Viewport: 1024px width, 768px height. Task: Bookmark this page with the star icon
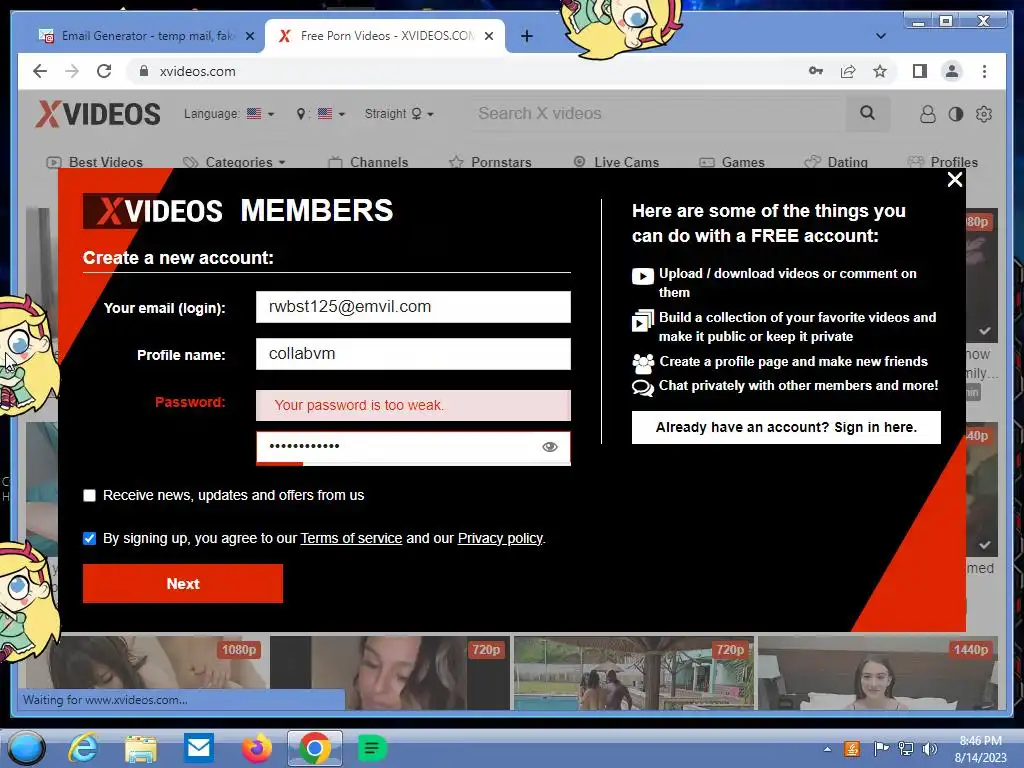click(880, 71)
